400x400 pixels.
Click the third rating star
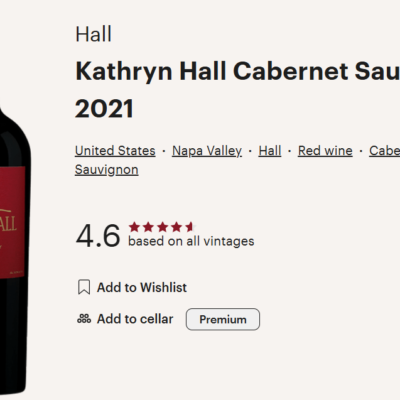click(x=163, y=227)
